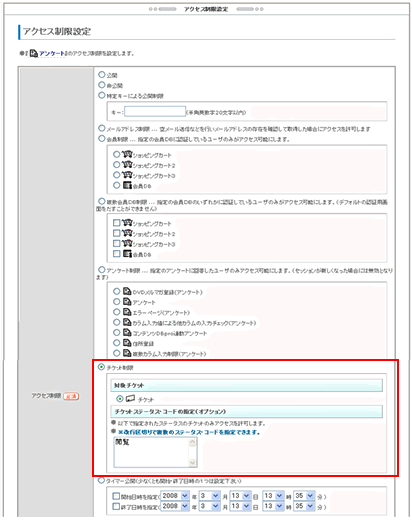Click the アンケート page icon in header sentence

tap(33, 53)
